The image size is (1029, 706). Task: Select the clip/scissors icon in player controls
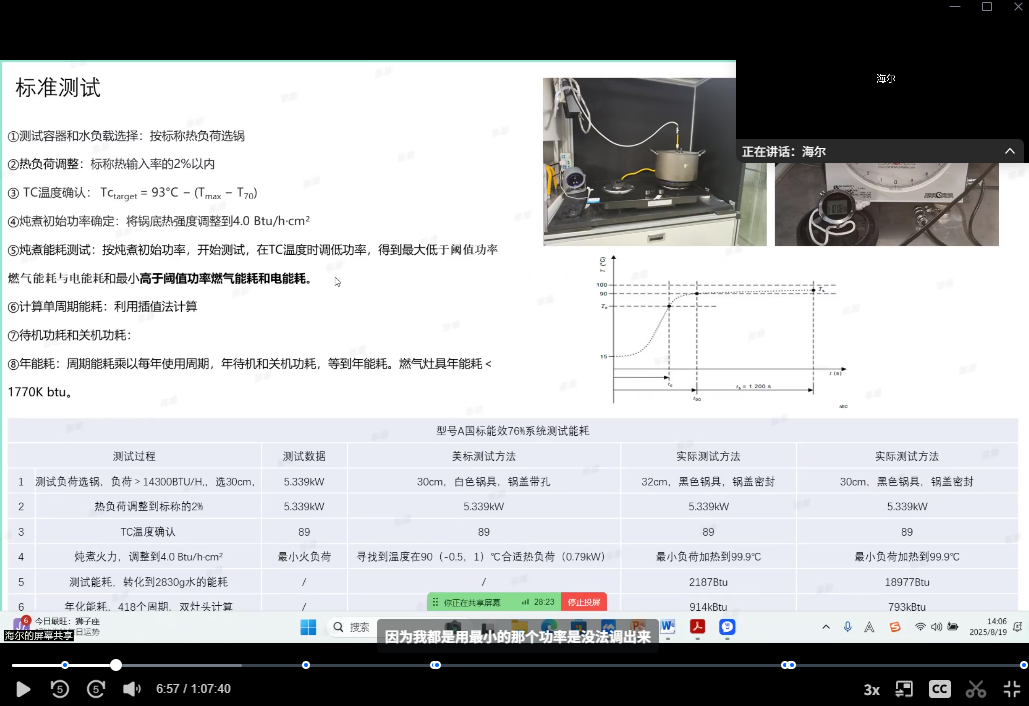click(975, 689)
